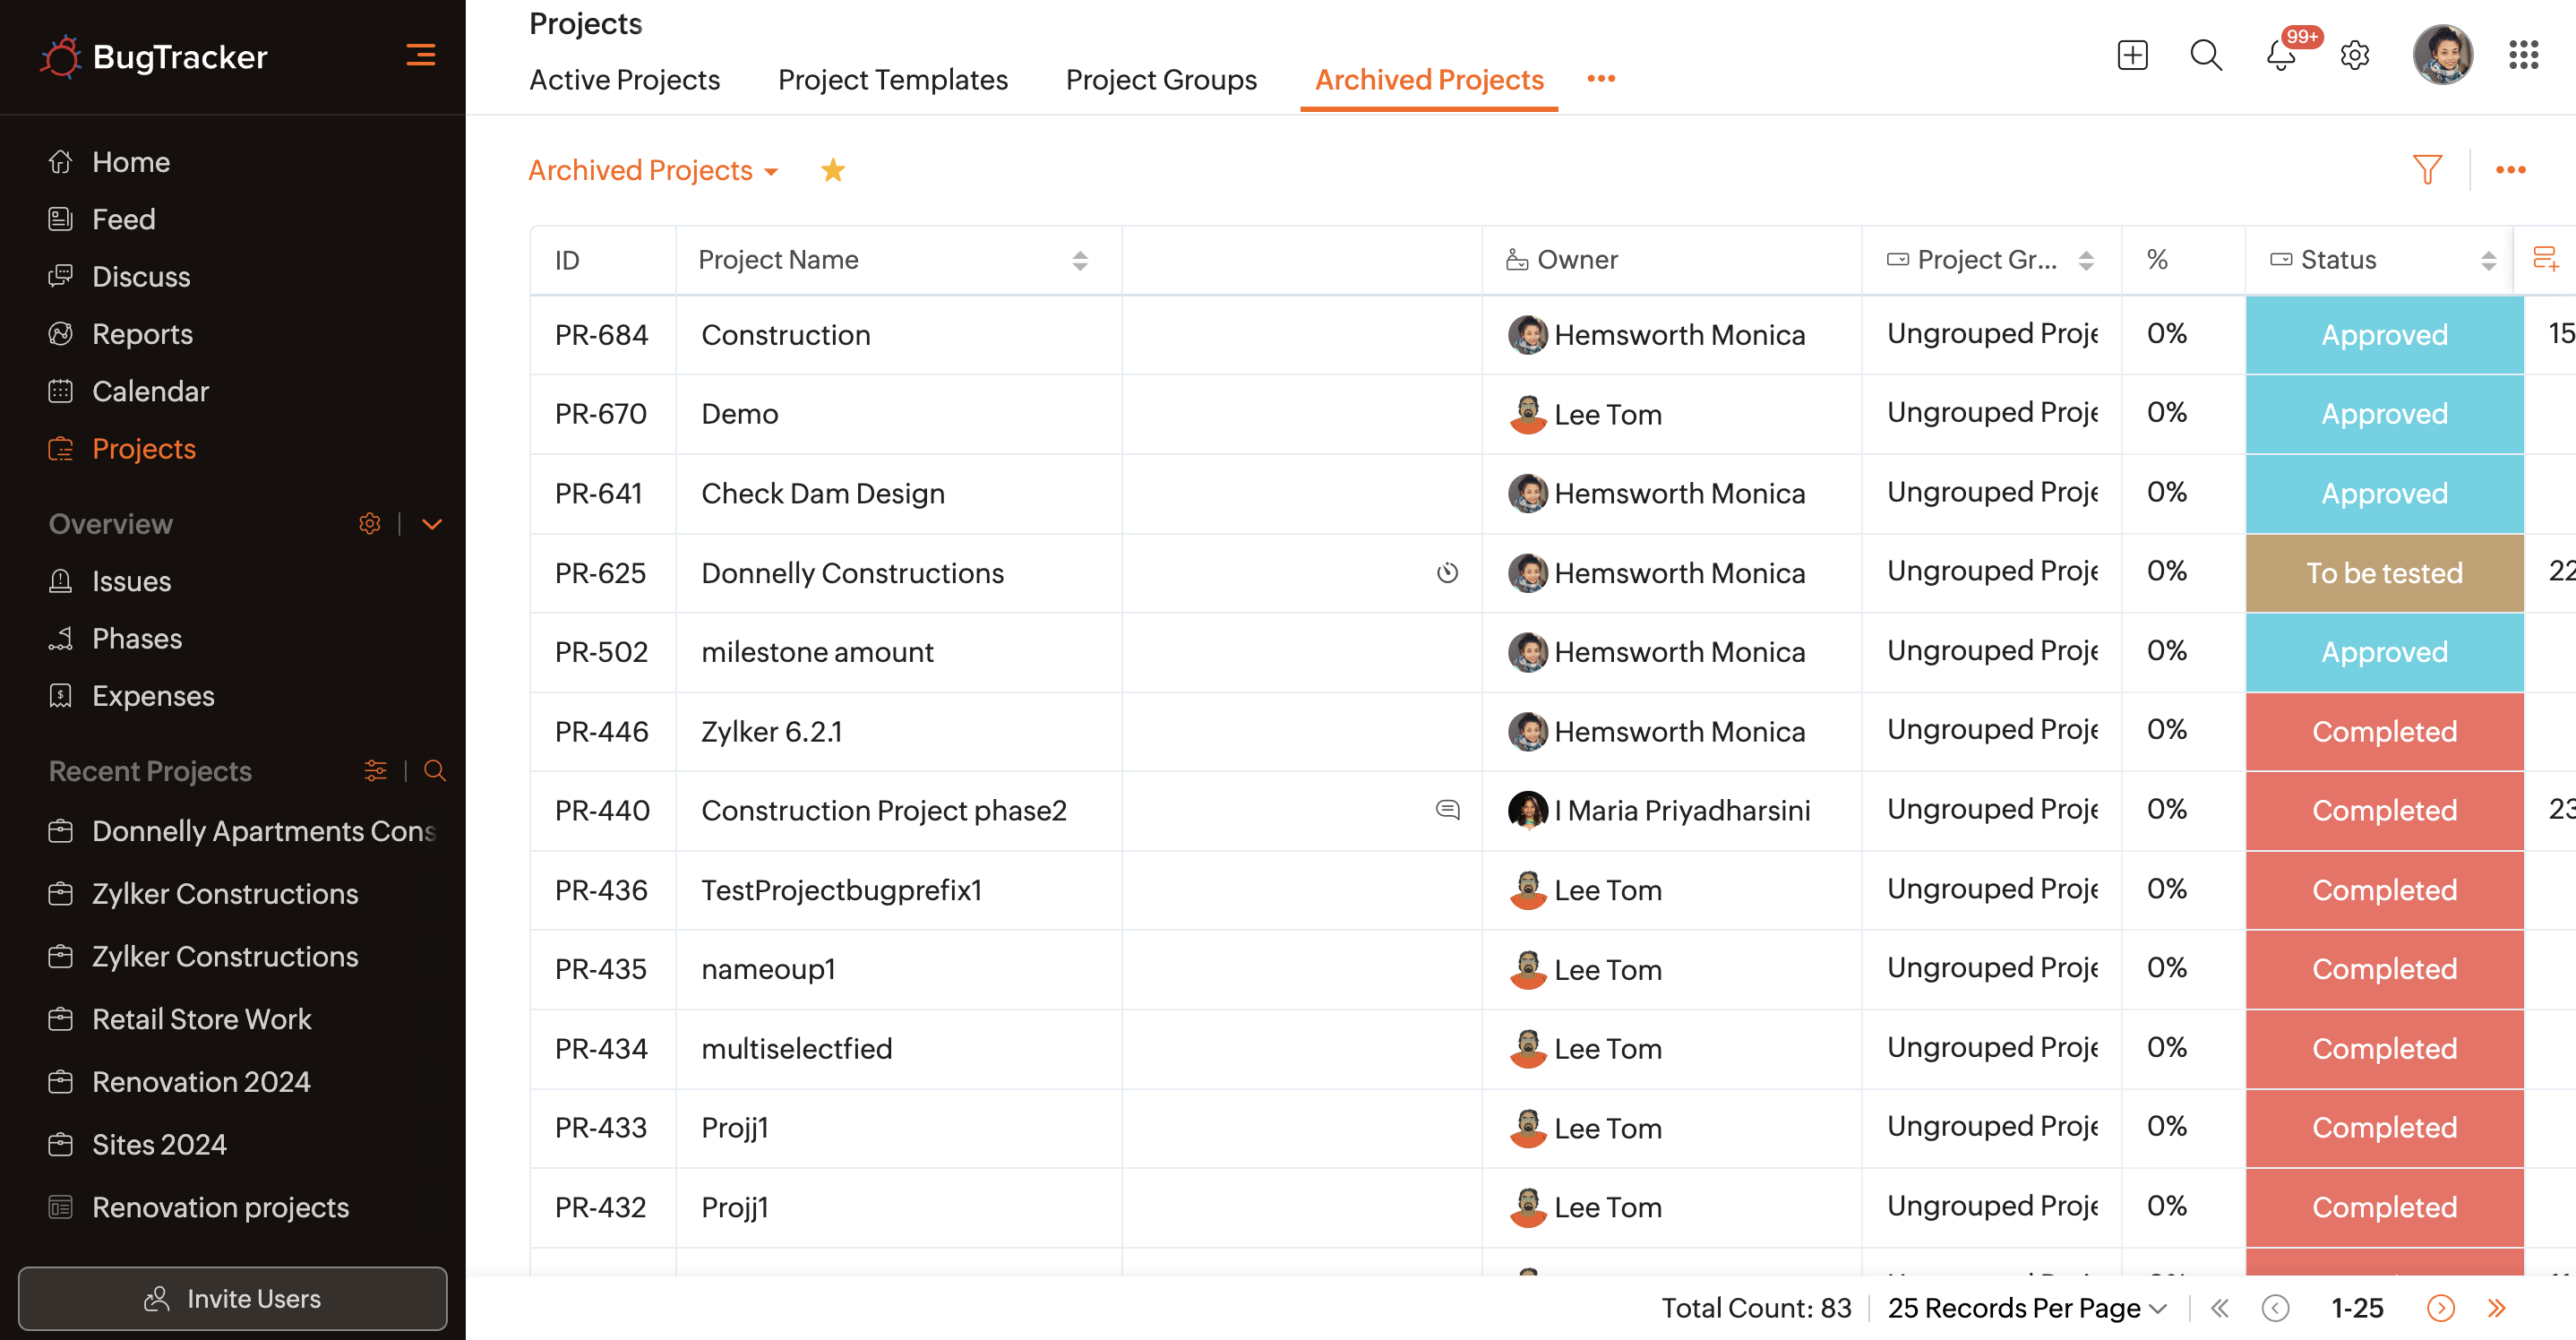This screenshot has width=2576, height=1340.
Task: Search recent projects with magnifier icon
Action: pos(434,771)
